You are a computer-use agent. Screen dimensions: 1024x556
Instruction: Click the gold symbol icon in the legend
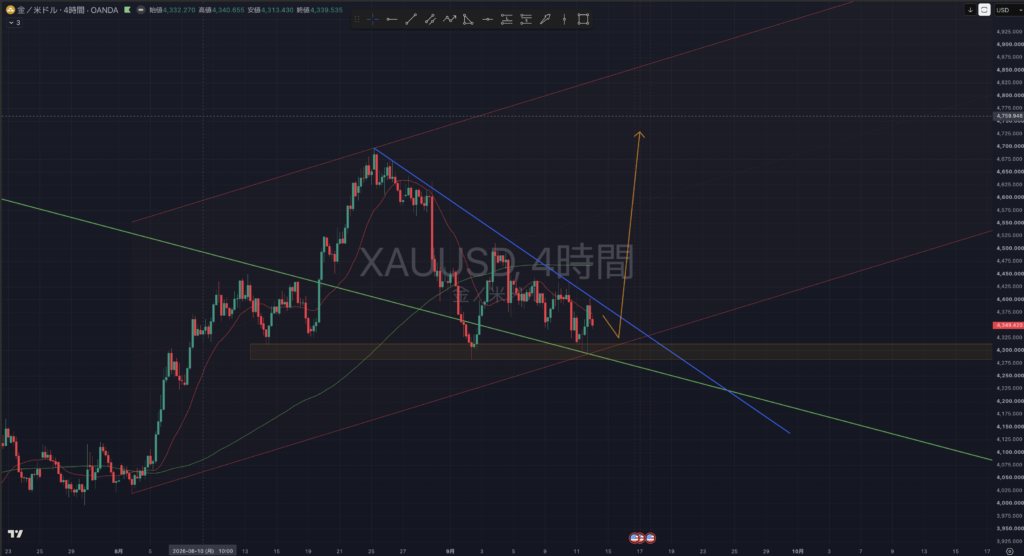point(10,10)
